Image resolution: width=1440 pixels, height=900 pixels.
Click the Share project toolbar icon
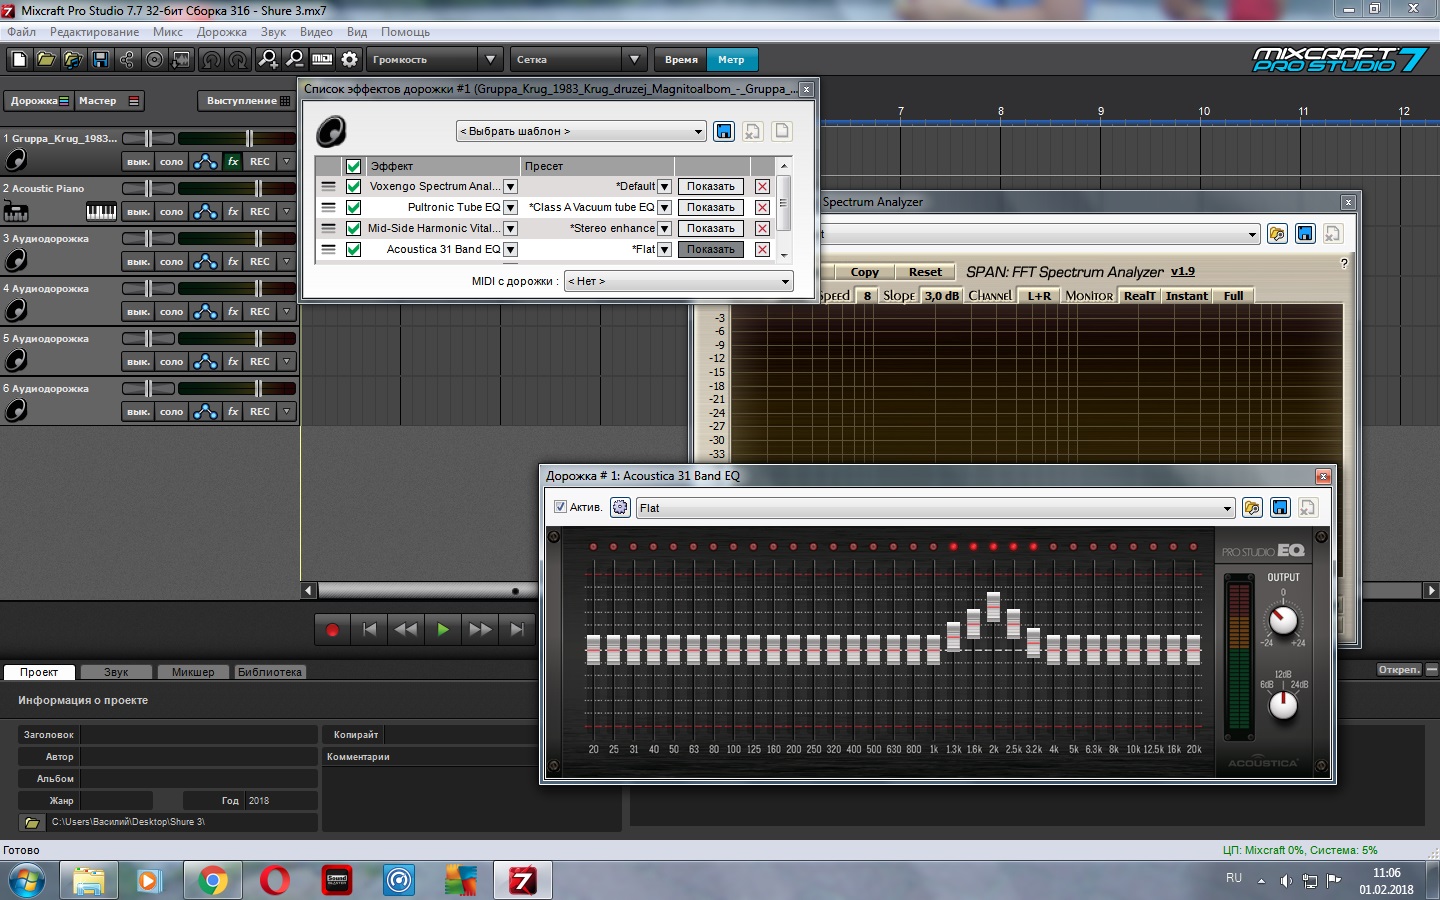127,60
